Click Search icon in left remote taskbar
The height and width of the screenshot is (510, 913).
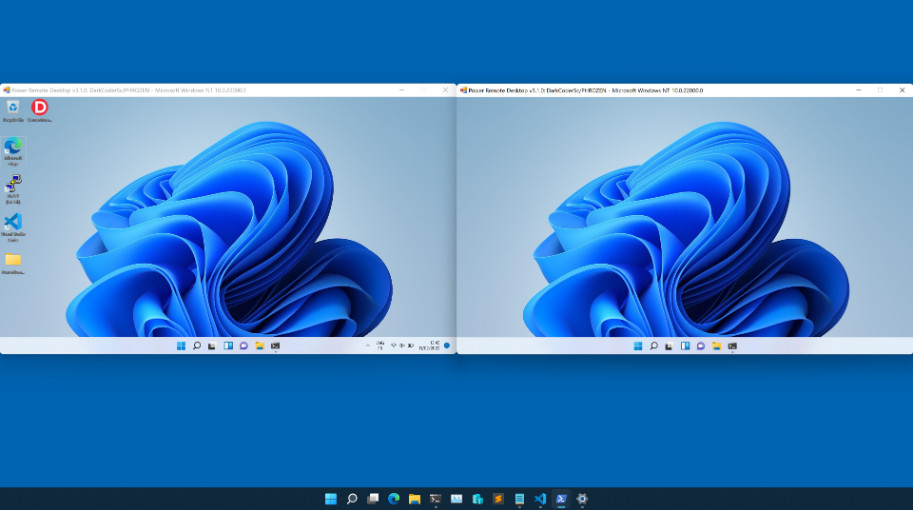tap(197, 346)
